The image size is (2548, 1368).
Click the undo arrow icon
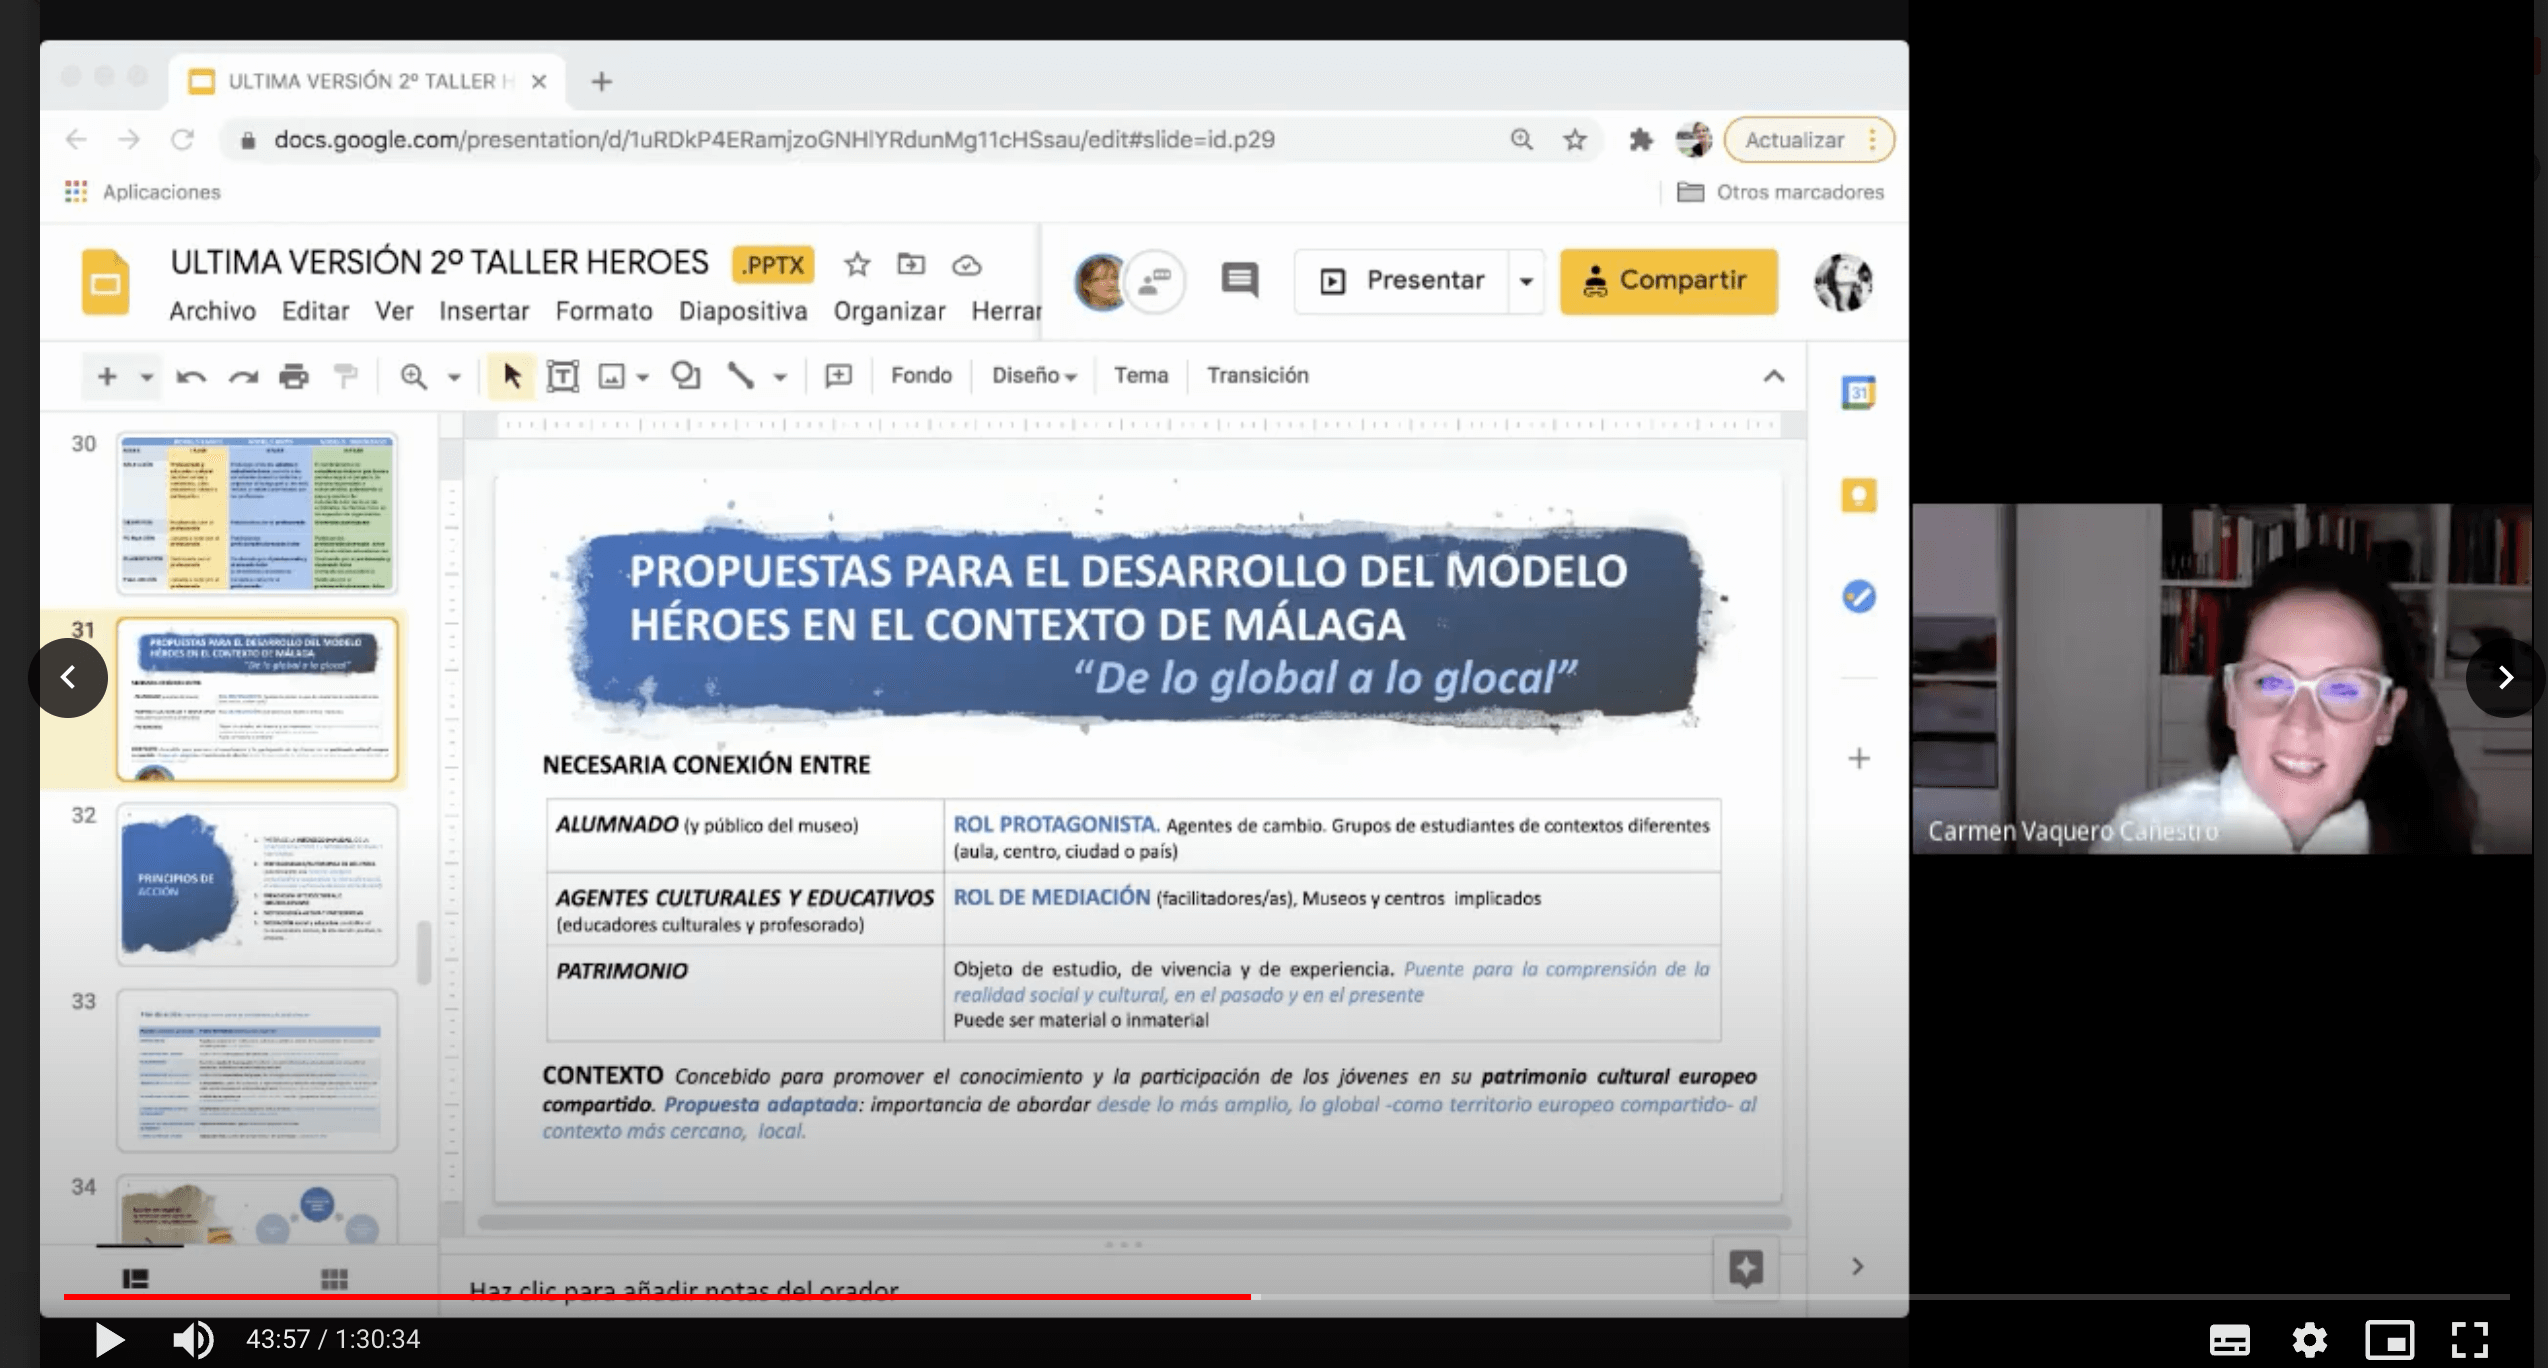point(190,376)
